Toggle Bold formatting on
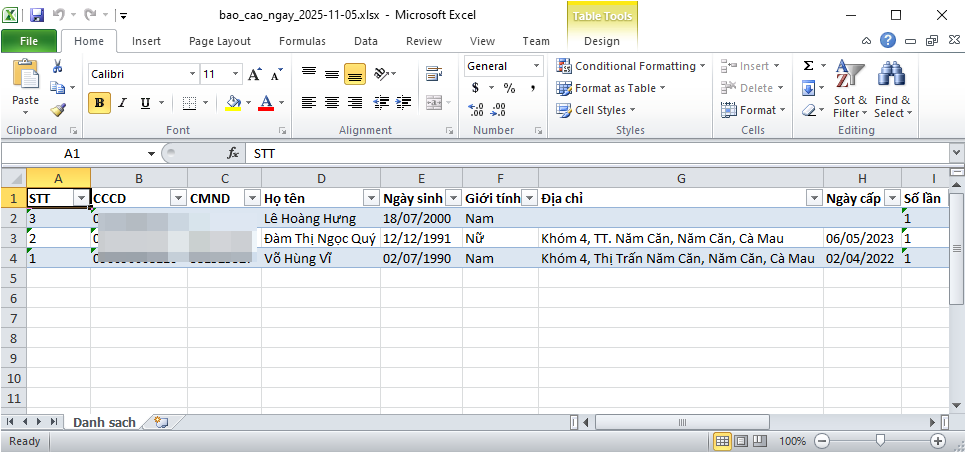This screenshot has height=453, width=966. coord(99,103)
